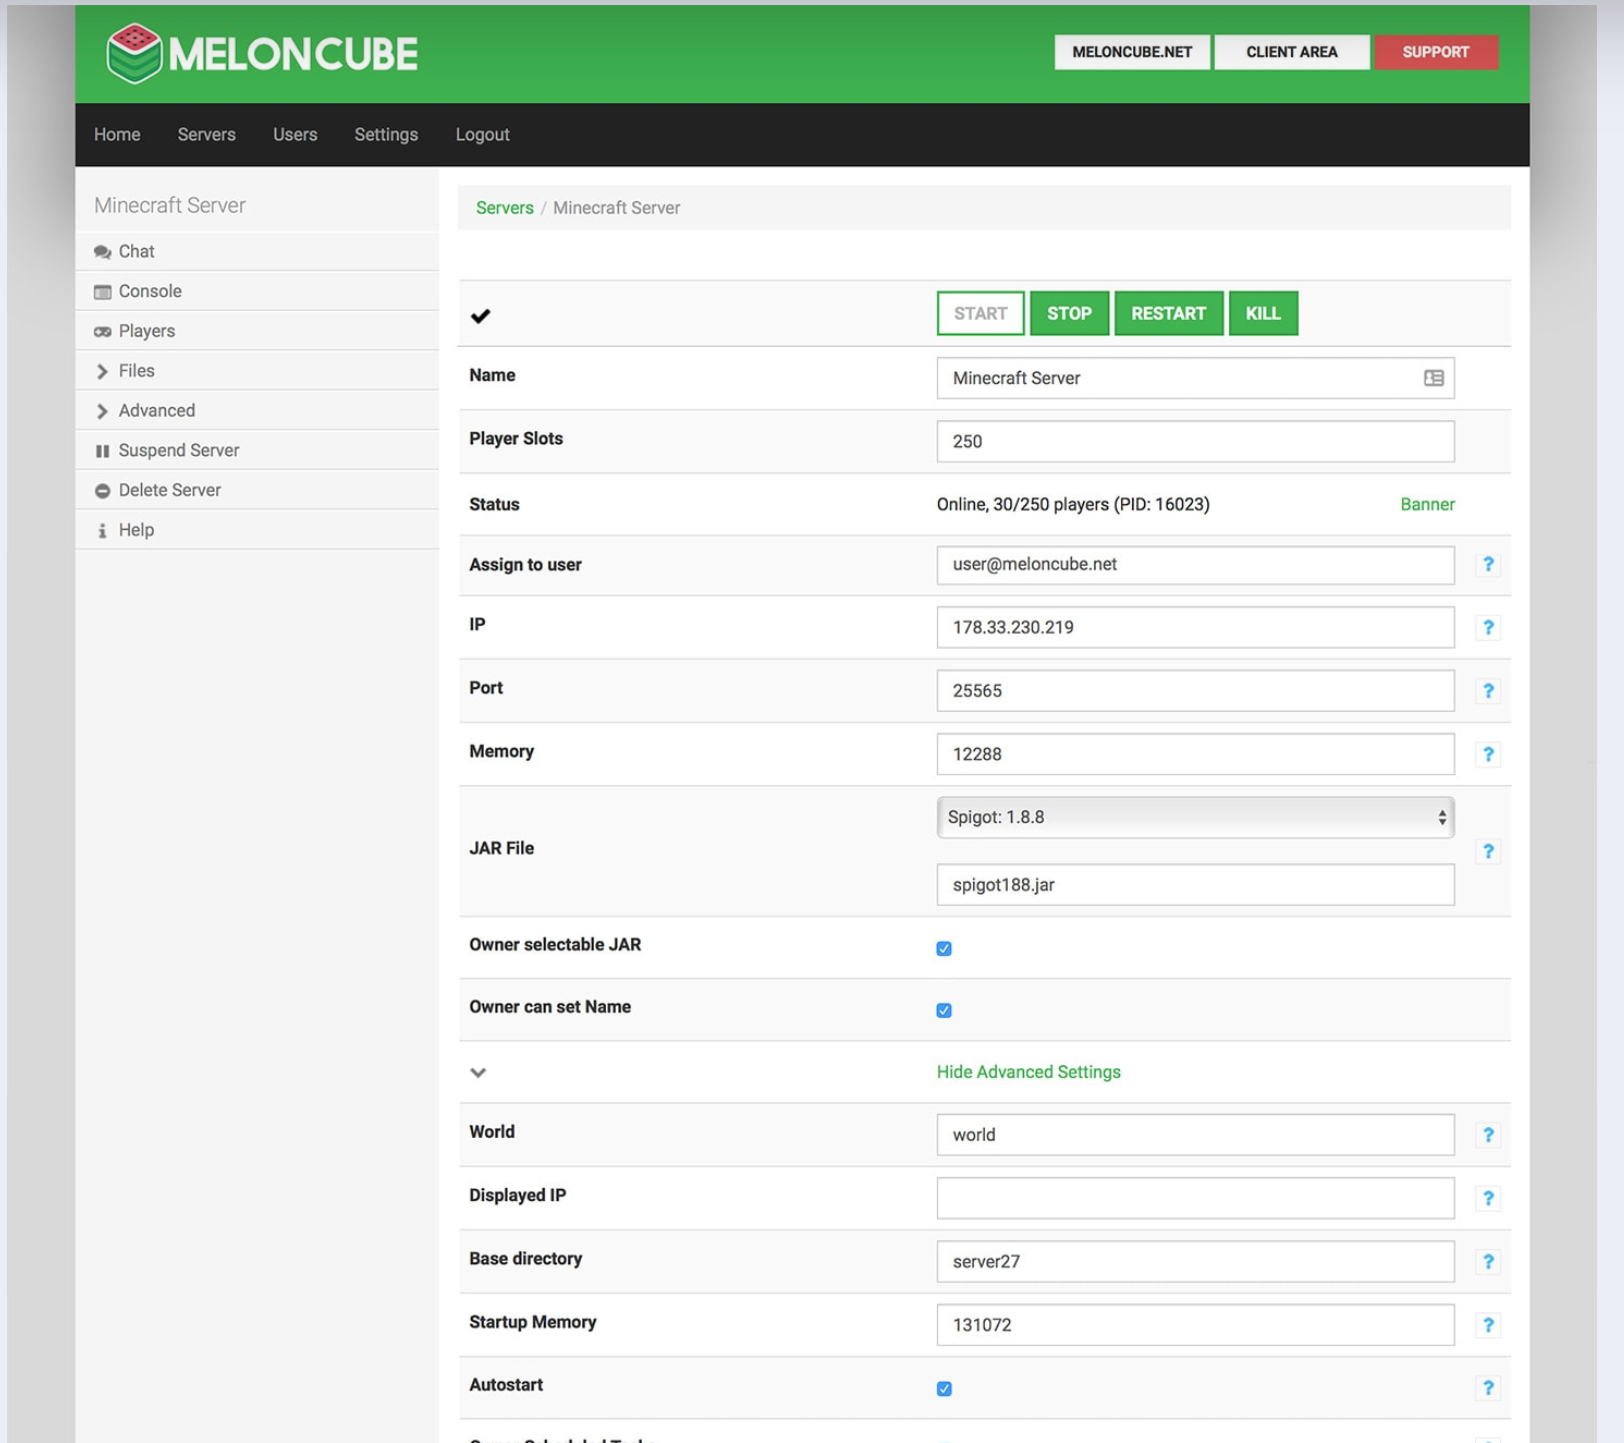Go to Home in navigation bar
1624x1443 pixels.
pos(117,135)
